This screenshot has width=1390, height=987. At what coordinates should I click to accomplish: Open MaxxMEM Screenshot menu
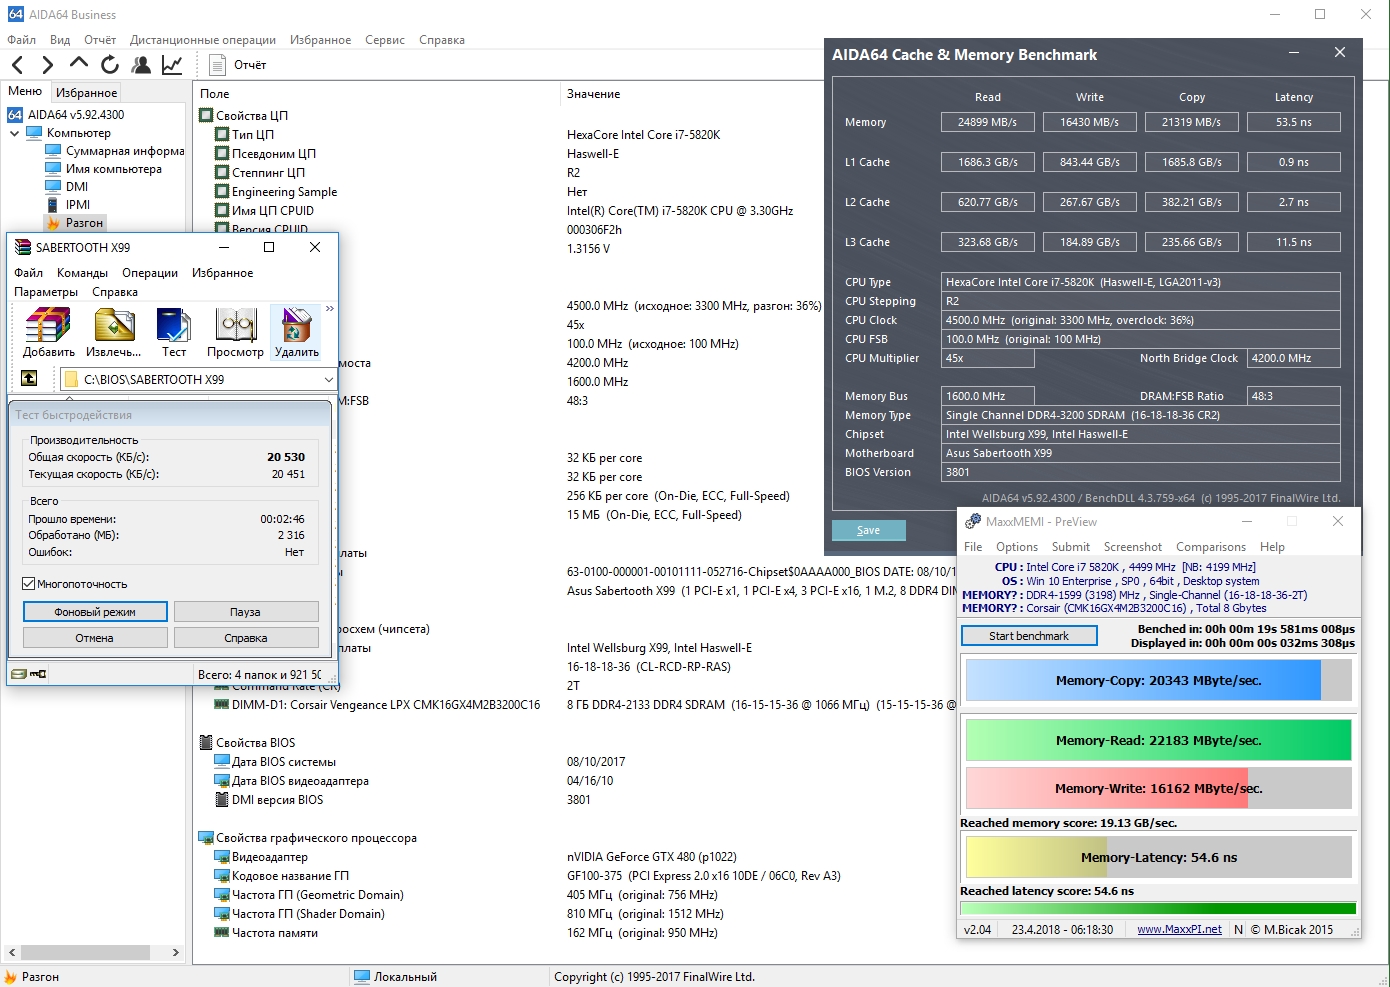click(x=1133, y=547)
